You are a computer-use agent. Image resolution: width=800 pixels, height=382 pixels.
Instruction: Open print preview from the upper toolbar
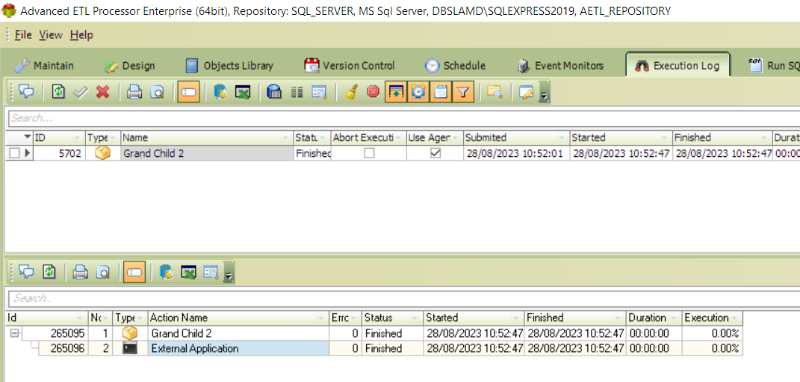pyautogui.click(x=158, y=92)
